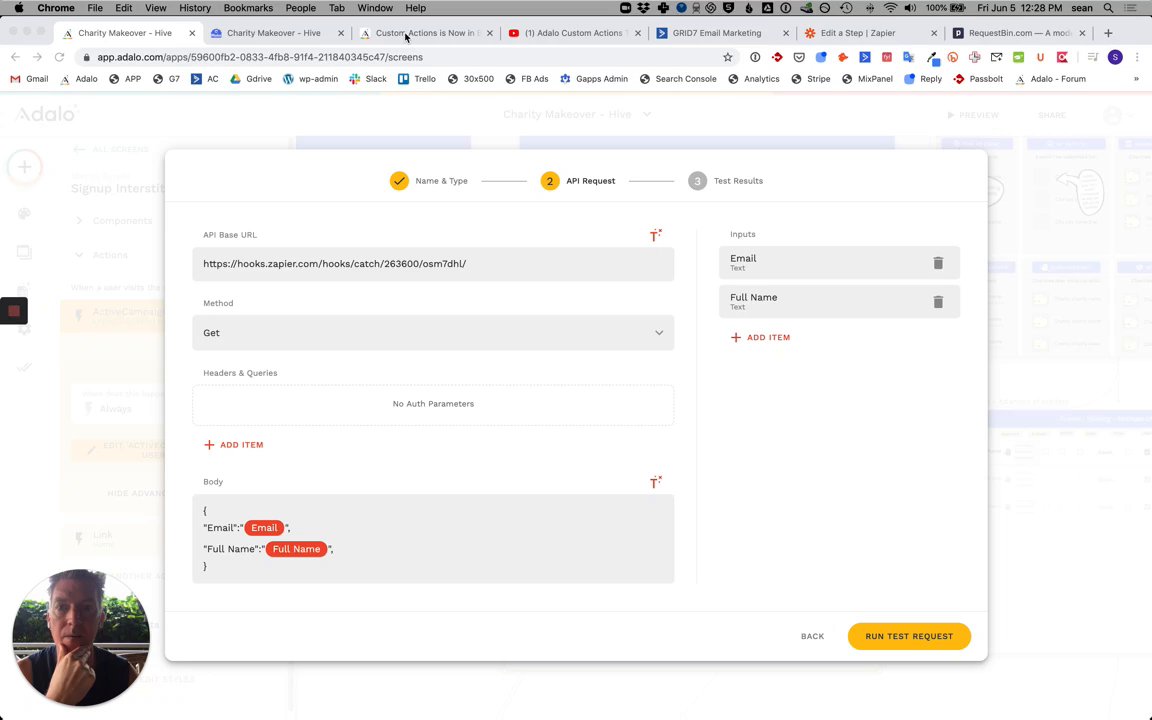Click the No Auth Parameters placeholder box
Image resolution: width=1152 pixels, height=720 pixels.
433,404
